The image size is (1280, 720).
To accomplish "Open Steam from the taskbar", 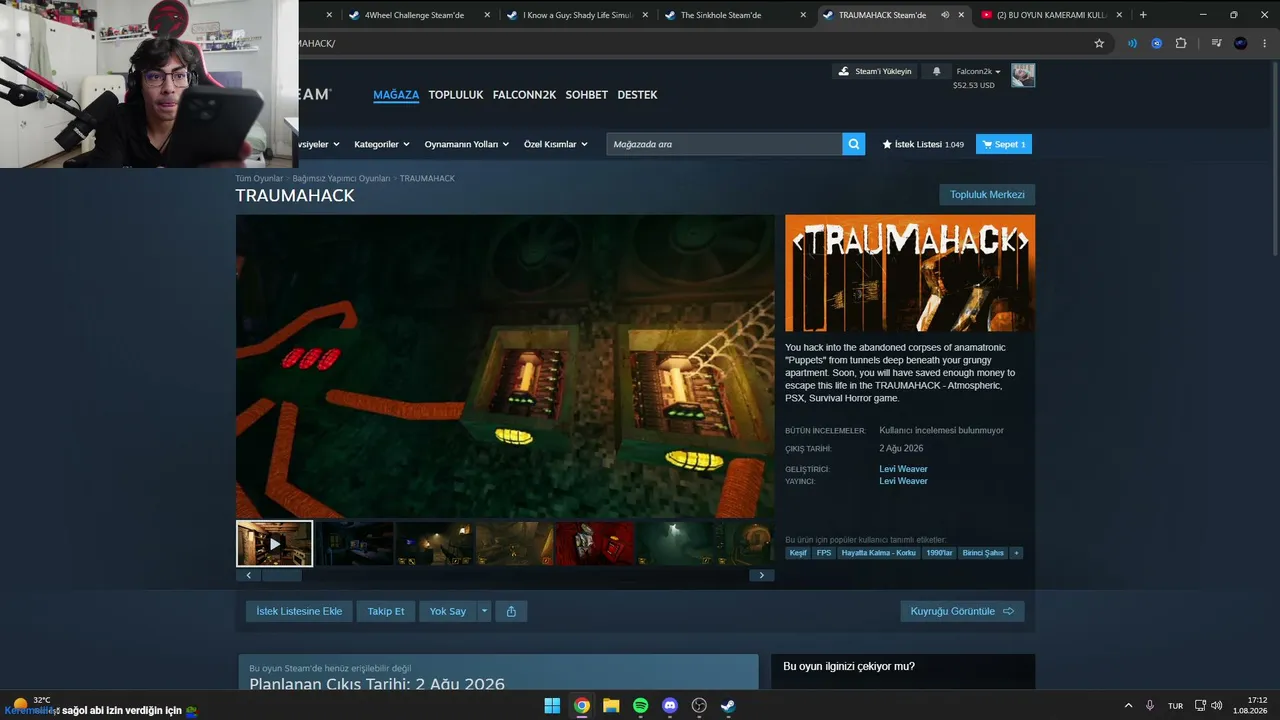I will [728, 706].
